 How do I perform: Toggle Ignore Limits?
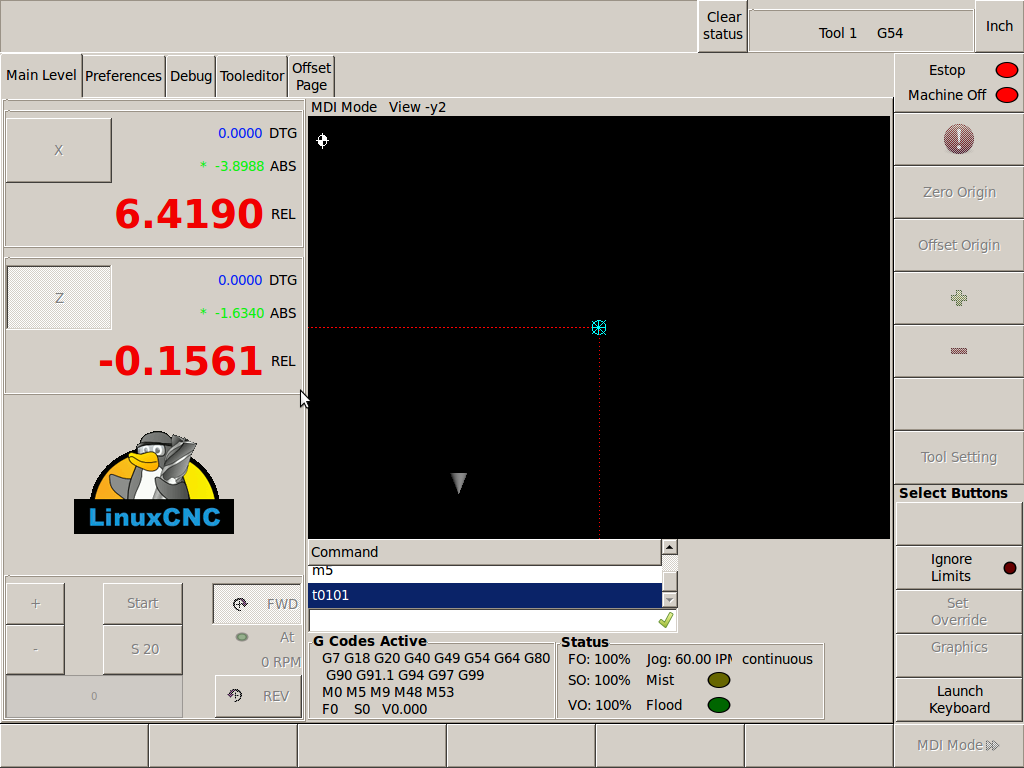(959, 568)
